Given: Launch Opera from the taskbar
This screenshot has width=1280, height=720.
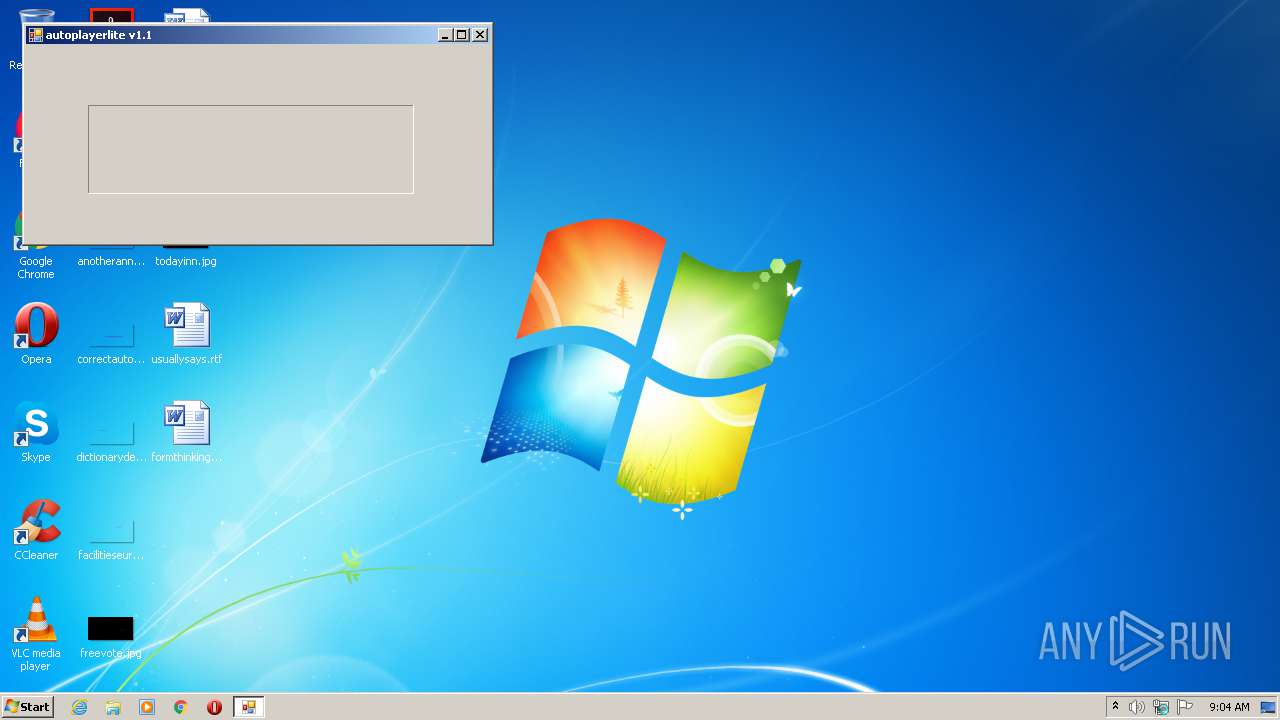Looking at the screenshot, I should click(x=214, y=707).
